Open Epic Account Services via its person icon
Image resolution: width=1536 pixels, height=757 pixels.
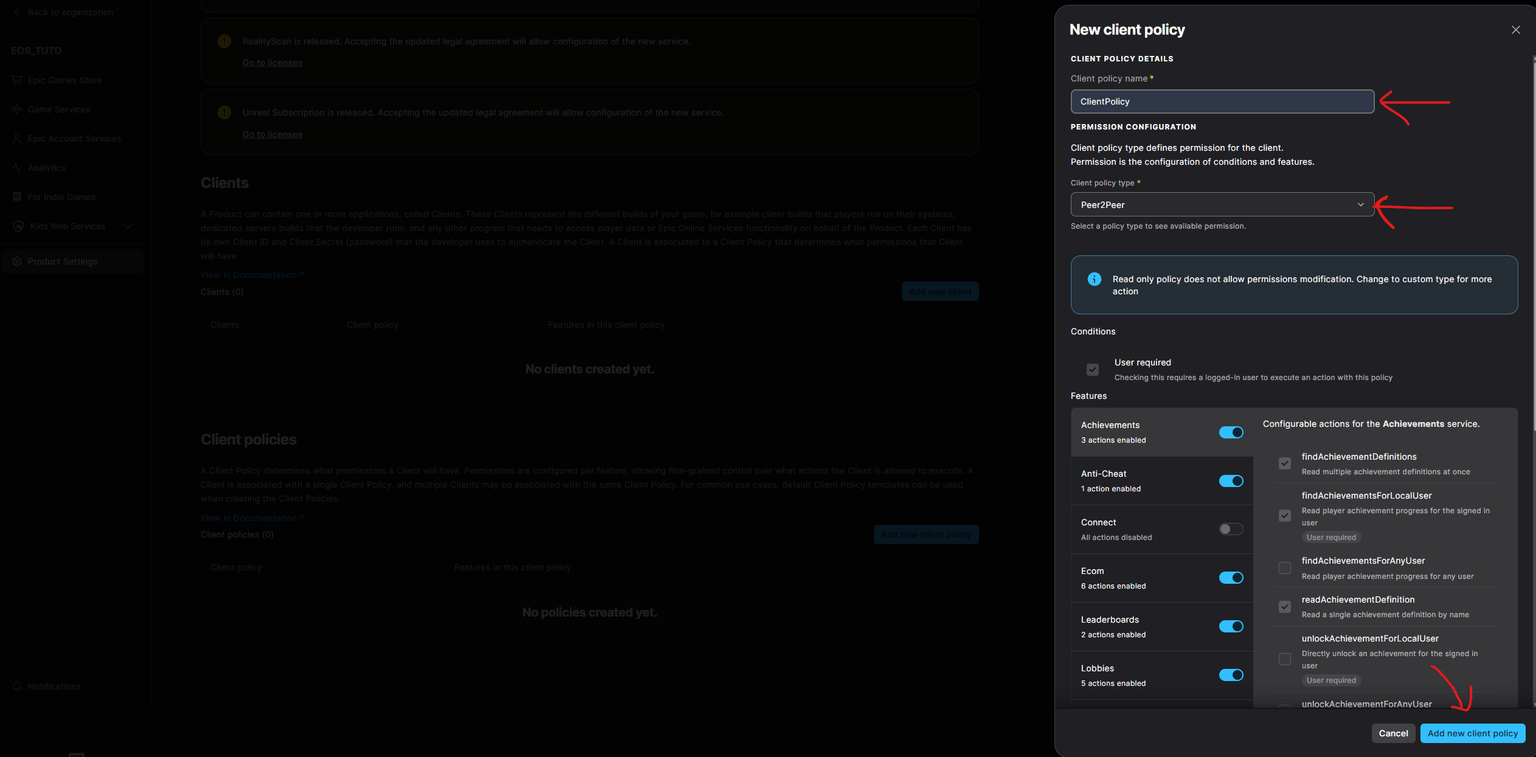16,138
